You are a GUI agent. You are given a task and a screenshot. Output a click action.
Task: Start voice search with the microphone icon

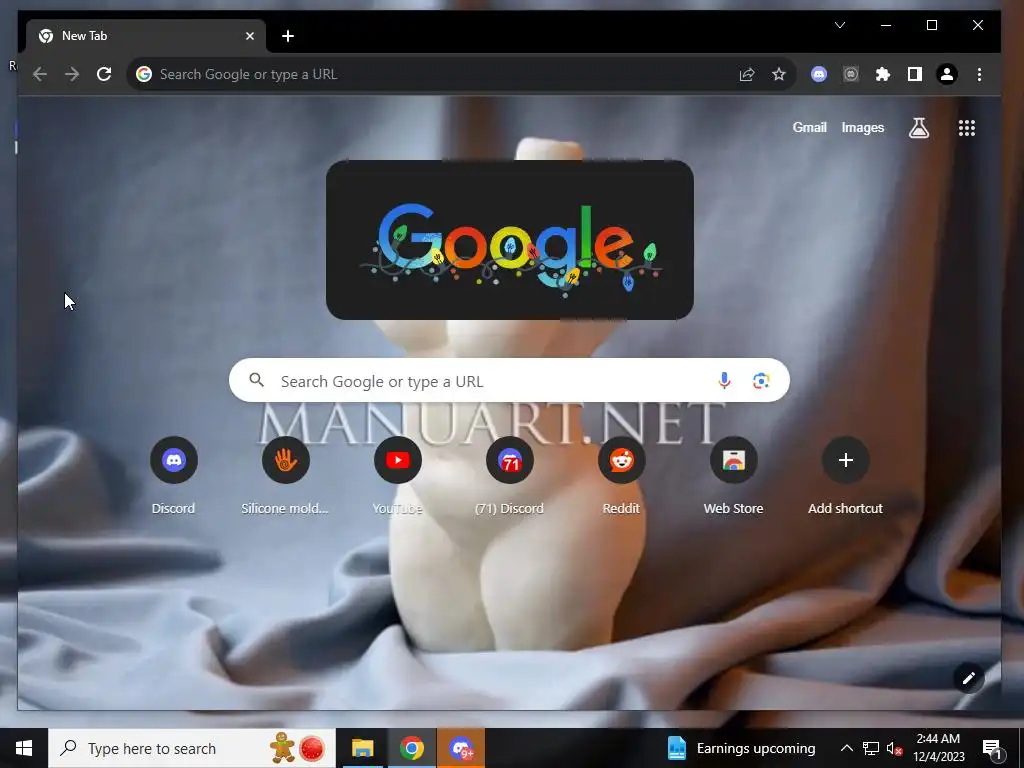(x=724, y=380)
